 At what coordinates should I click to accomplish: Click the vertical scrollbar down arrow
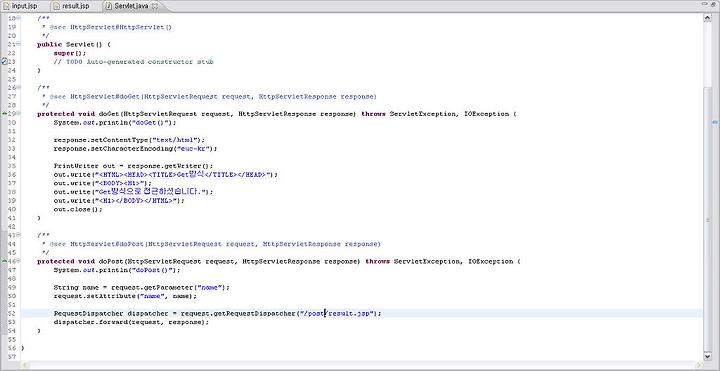click(x=708, y=356)
